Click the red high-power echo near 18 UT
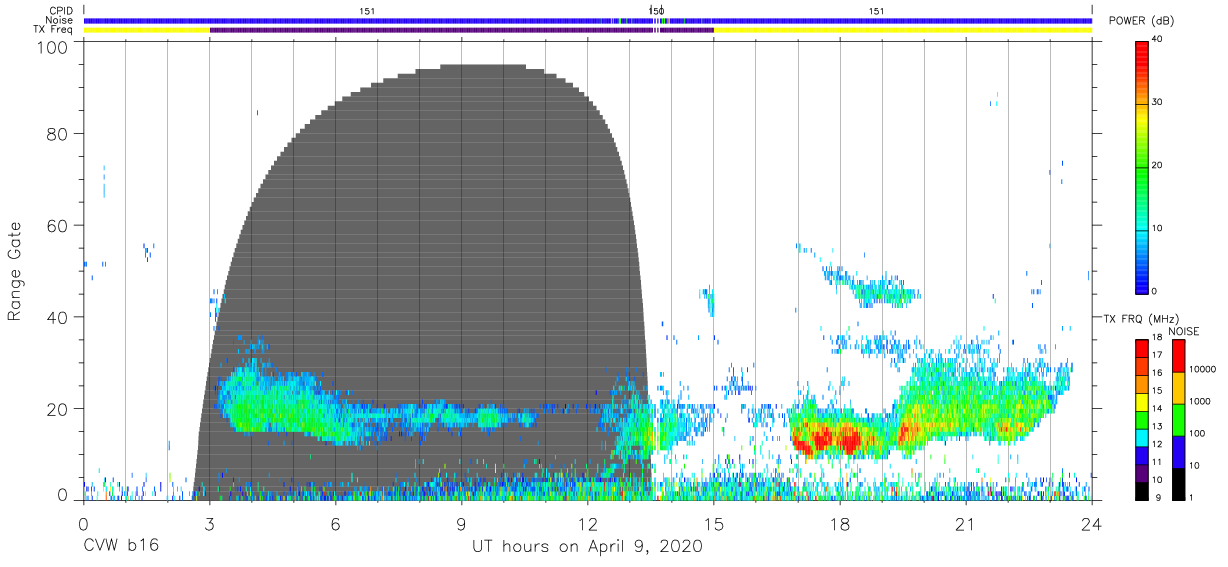This screenshot has width=1228, height=567. click(848, 438)
